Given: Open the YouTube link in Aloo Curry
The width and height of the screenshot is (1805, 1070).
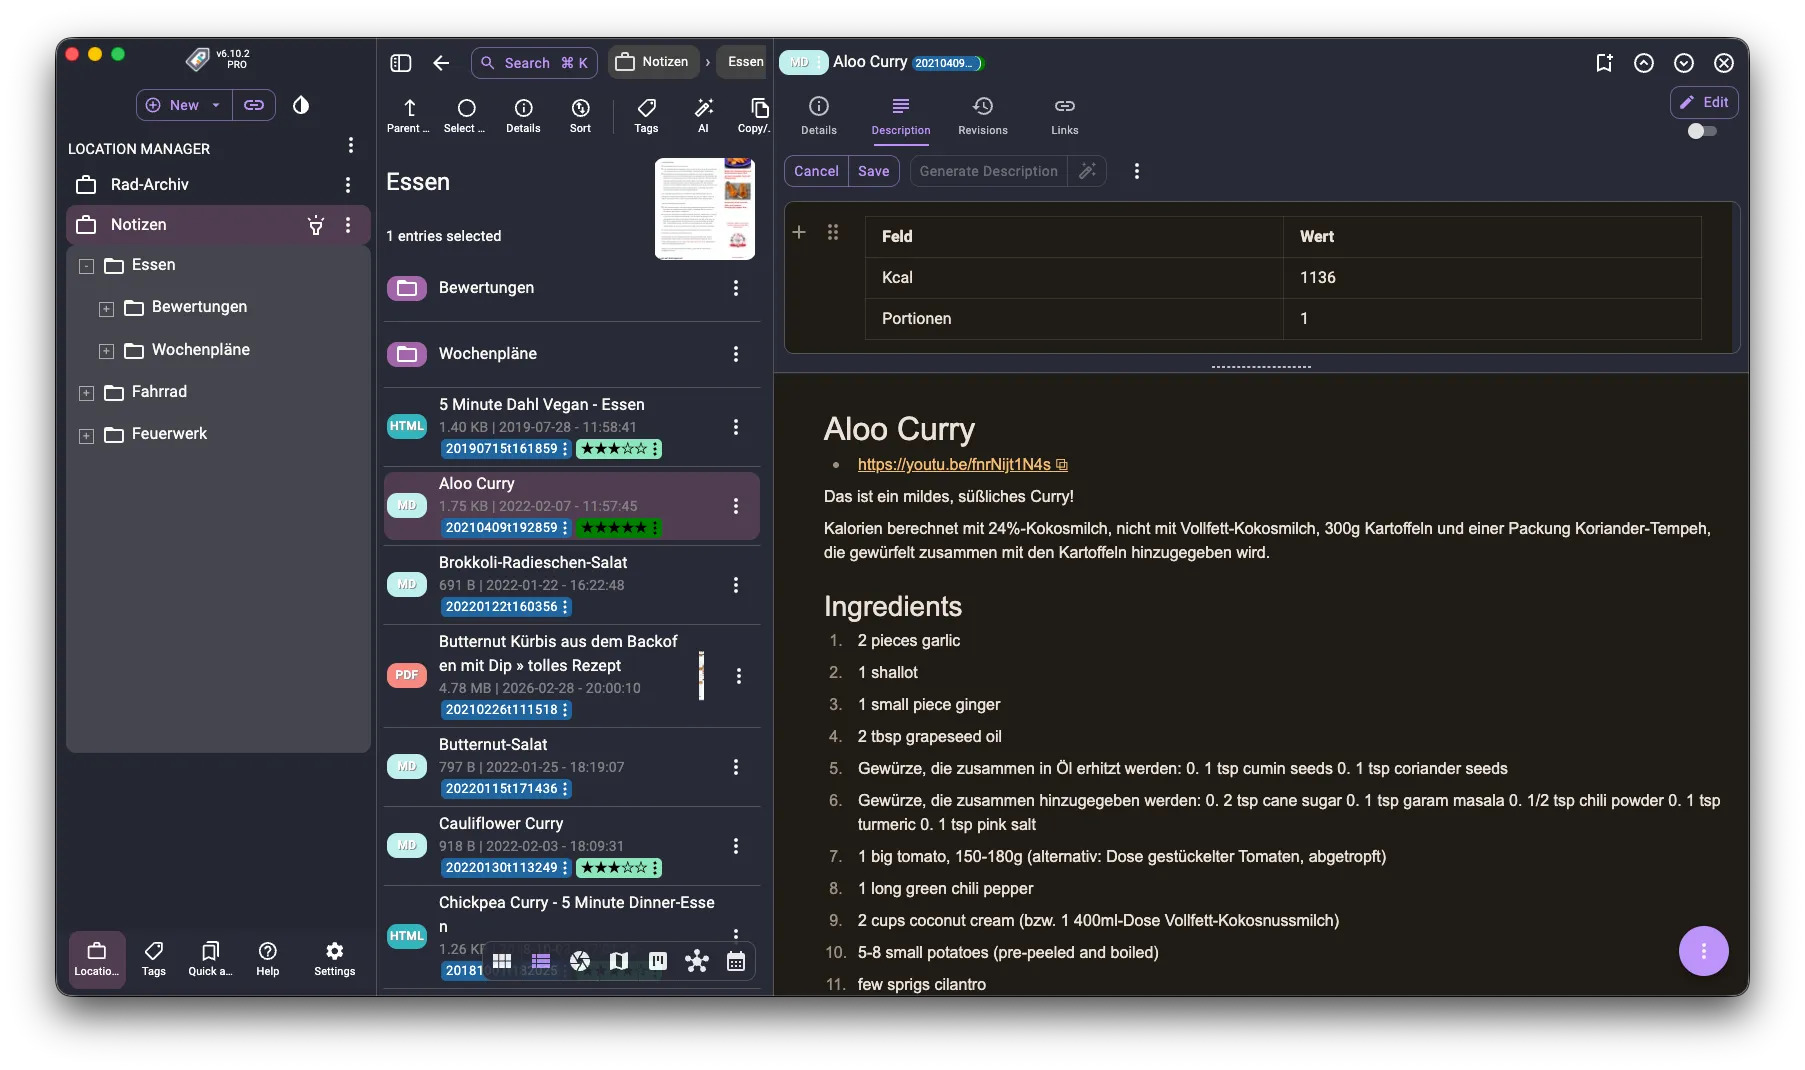Looking at the screenshot, I should (x=954, y=464).
